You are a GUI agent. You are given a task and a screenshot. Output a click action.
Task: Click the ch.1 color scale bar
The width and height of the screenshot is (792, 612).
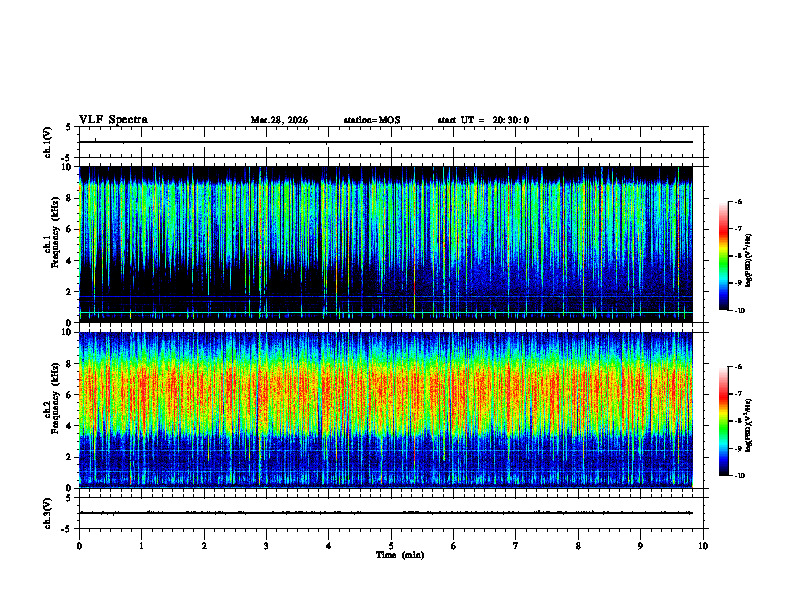(x=724, y=256)
